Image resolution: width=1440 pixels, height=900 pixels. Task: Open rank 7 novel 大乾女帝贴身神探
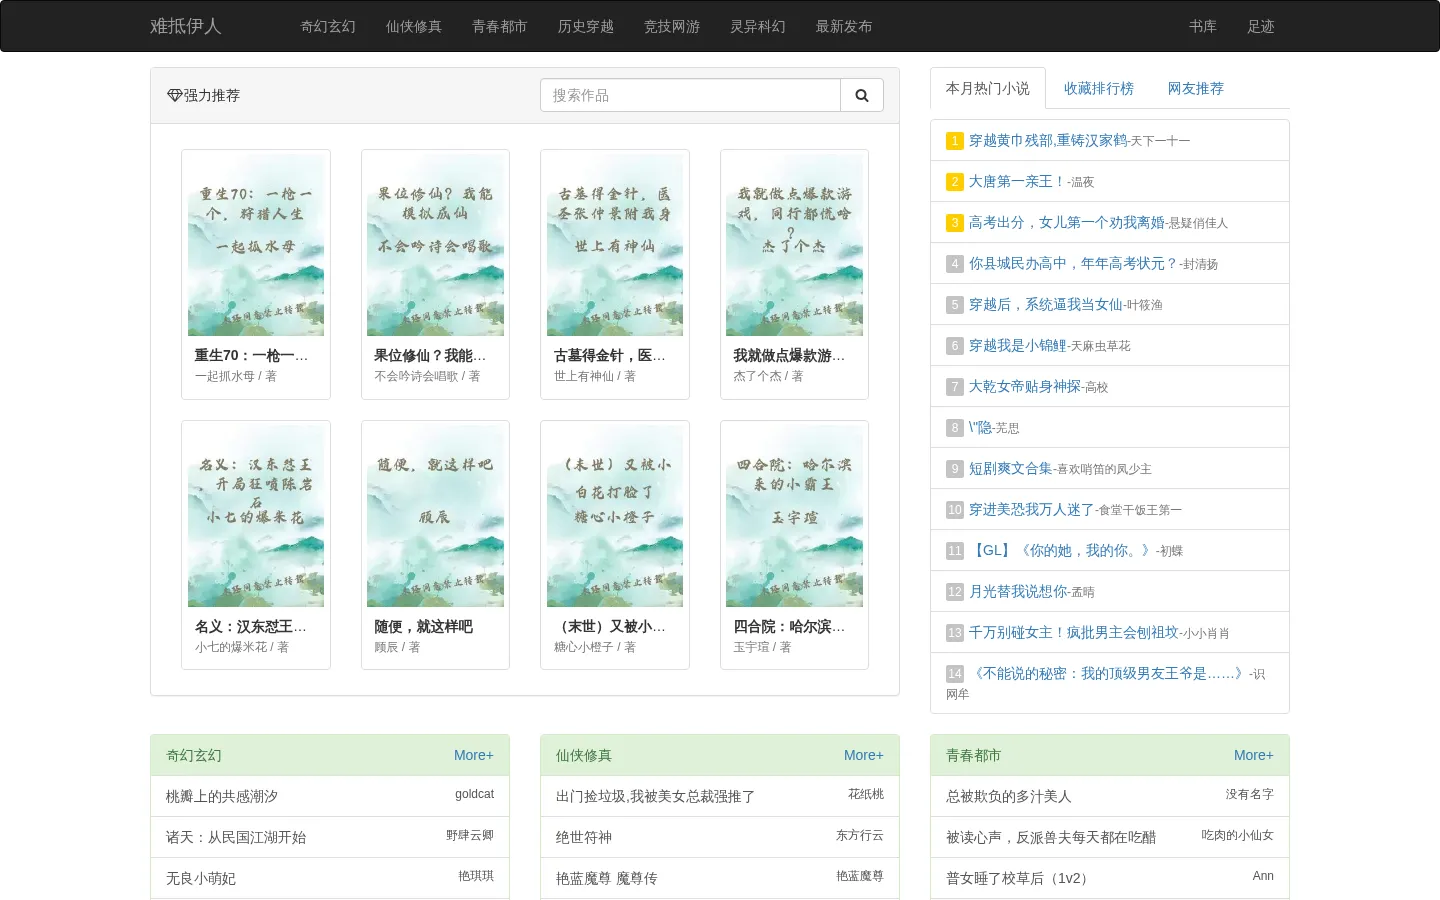click(x=1024, y=386)
